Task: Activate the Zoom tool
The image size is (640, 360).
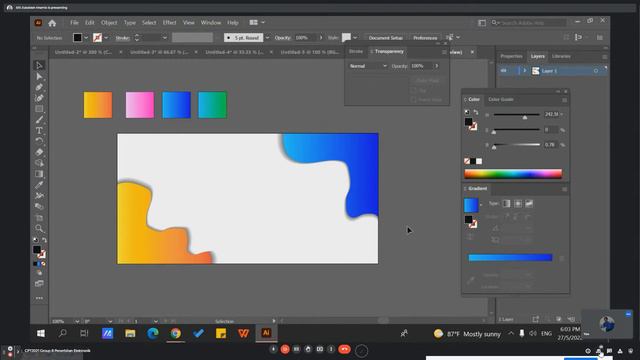Action: 39,229
